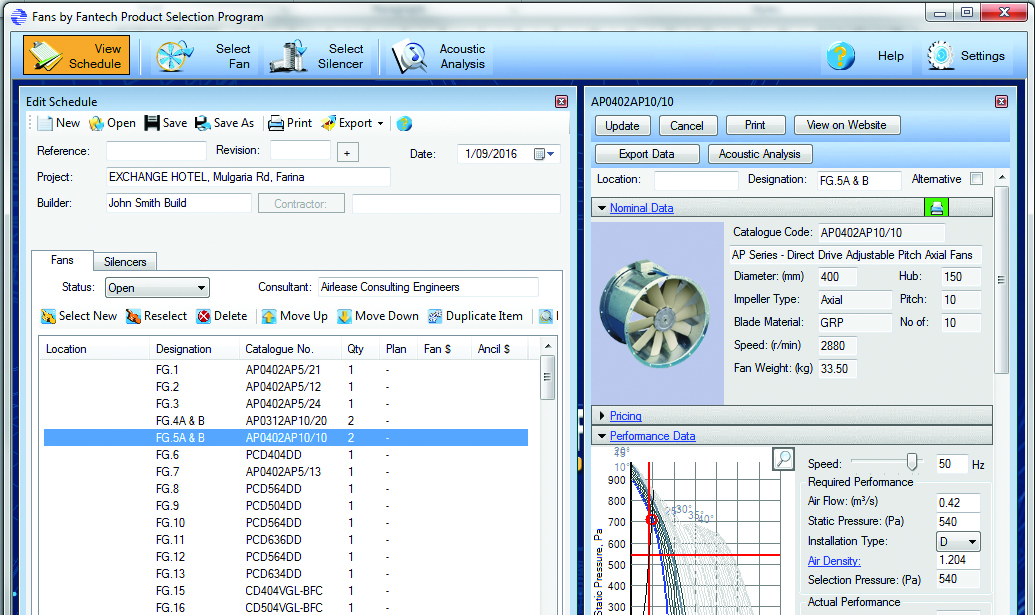Collapse the Nominal Data section arrow
The height and width of the screenshot is (615, 1035).
(601, 208)
